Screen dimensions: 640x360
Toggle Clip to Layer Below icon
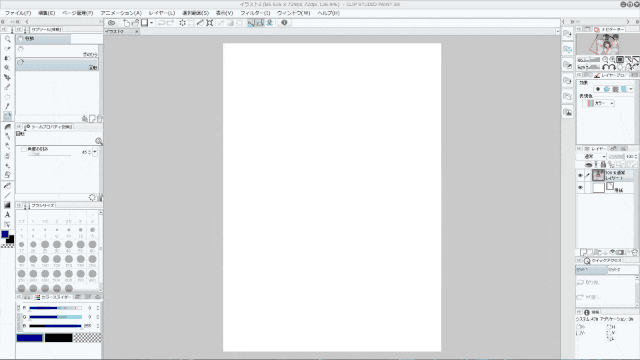(588, 164)
